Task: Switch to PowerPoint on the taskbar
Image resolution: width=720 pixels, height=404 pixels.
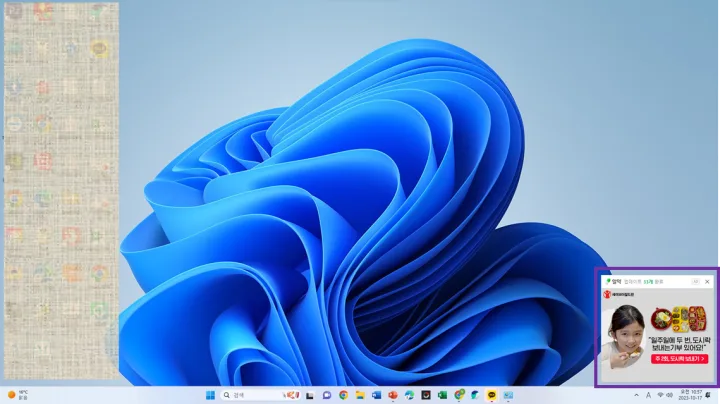Action: [393, 395]
